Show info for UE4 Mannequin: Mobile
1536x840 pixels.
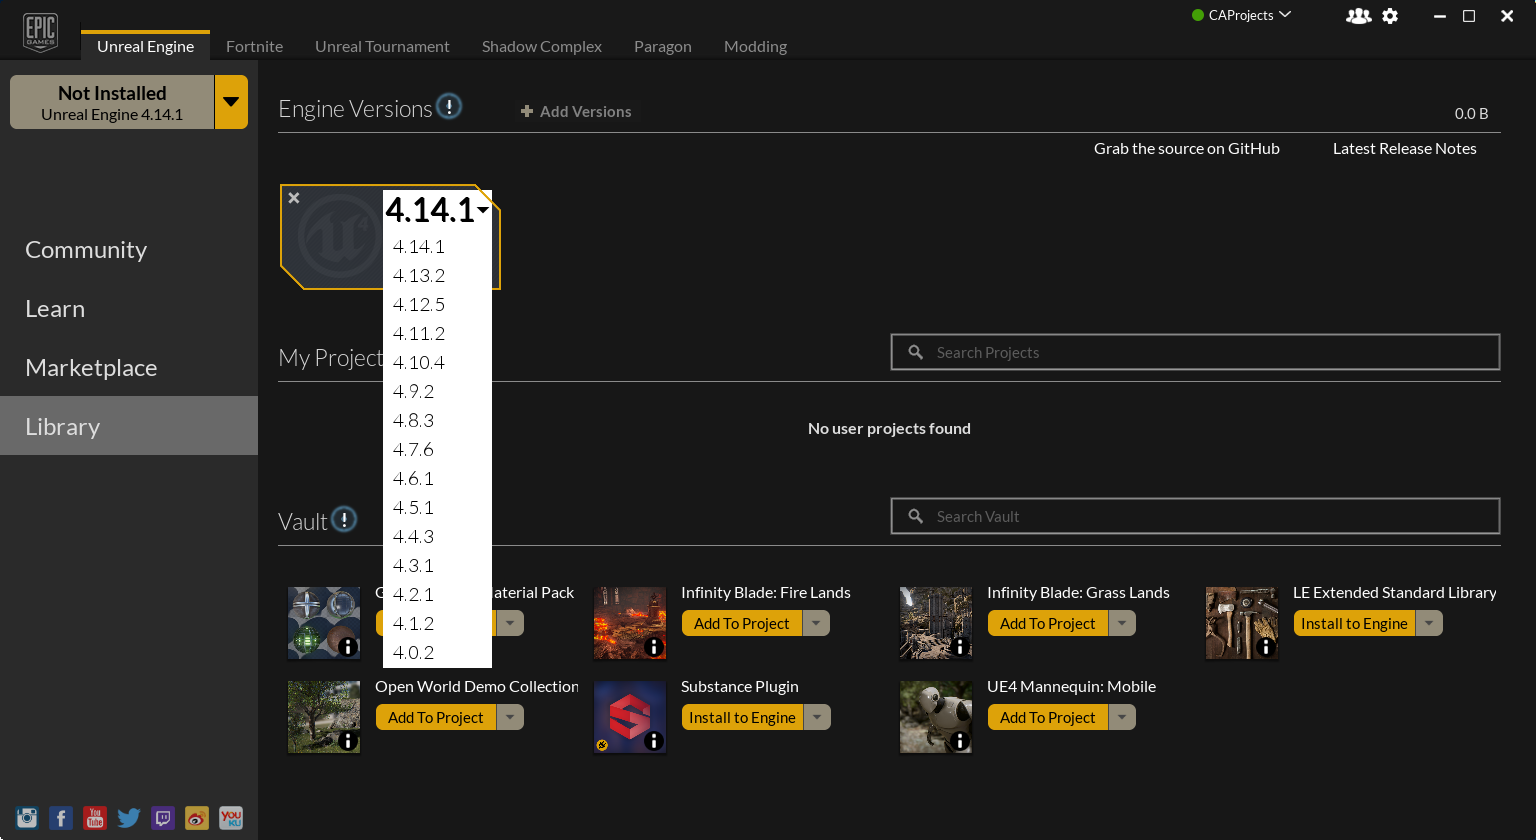(x=960, y=741)
